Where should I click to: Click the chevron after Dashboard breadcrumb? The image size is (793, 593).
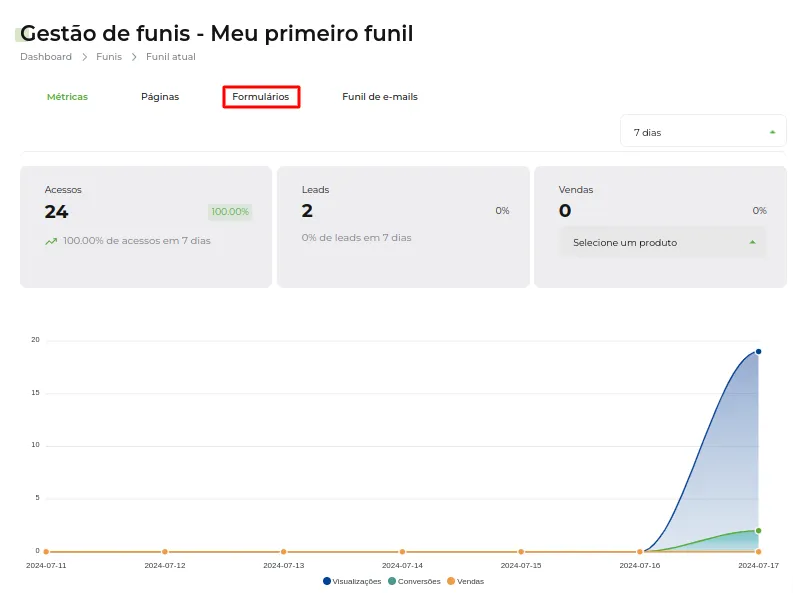(x=84, y=57)
